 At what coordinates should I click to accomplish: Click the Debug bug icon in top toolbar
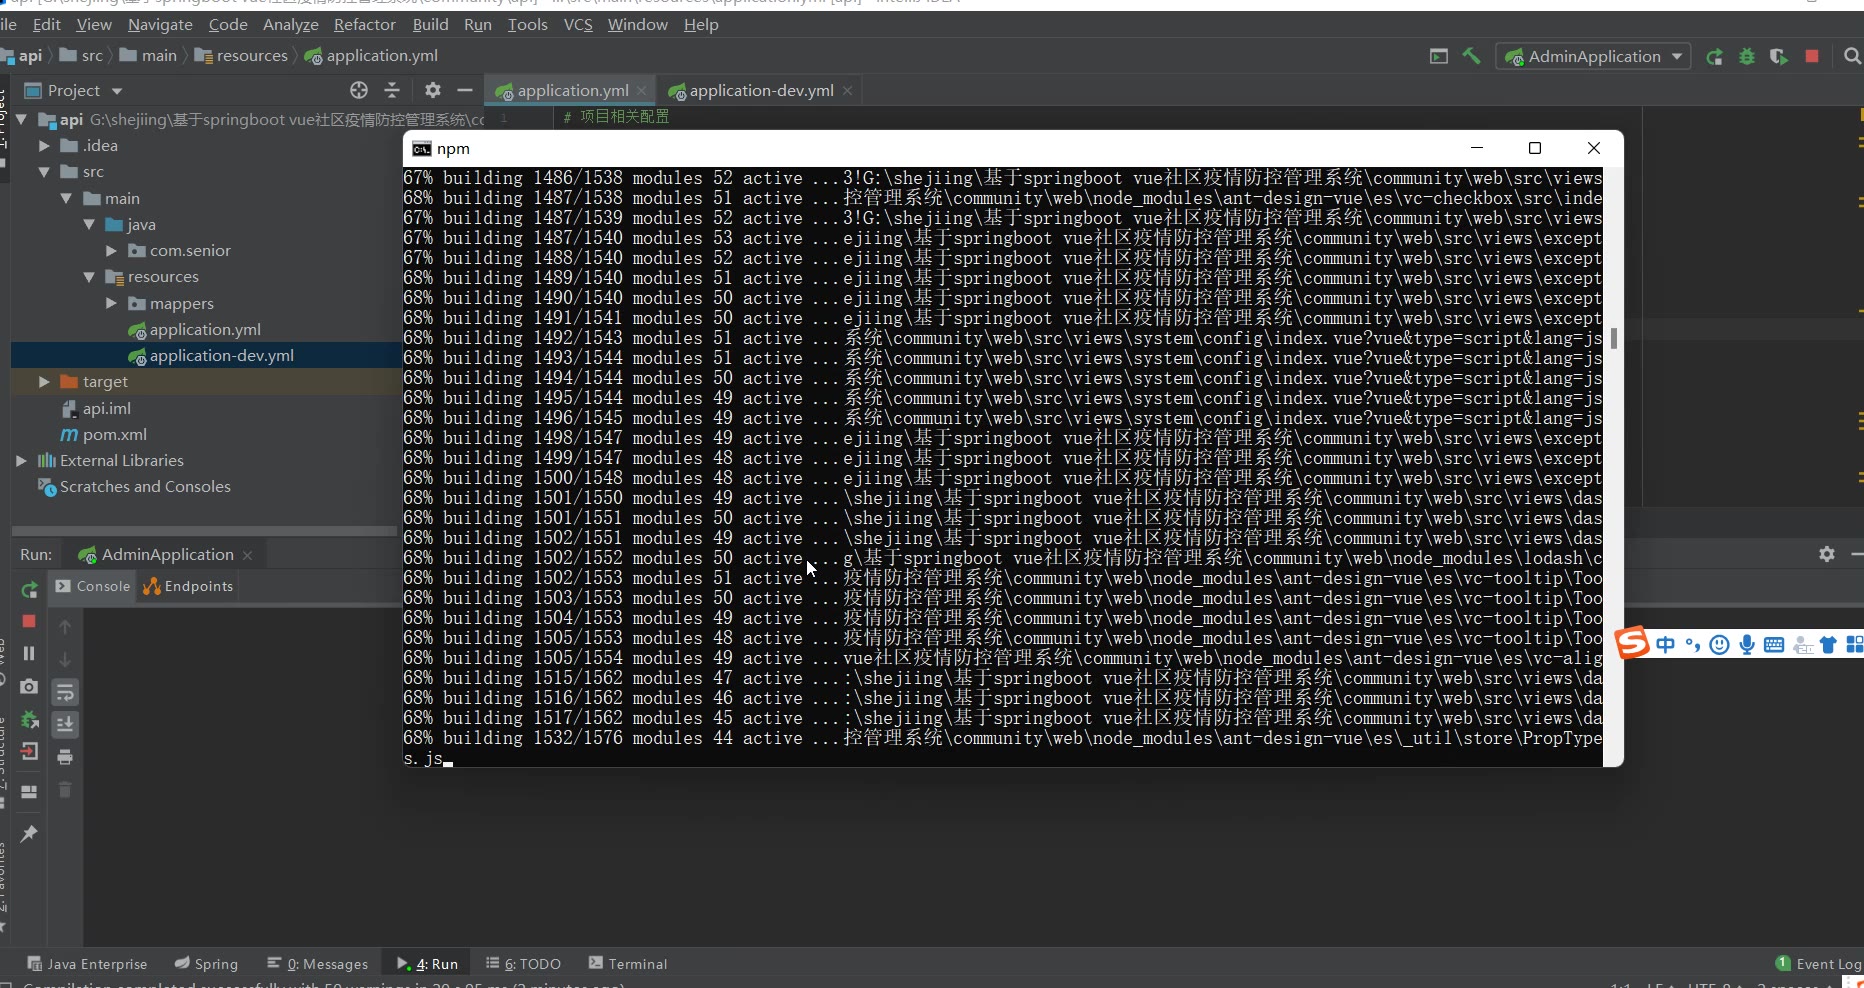pyautogui.click(x=1747, y=57)
